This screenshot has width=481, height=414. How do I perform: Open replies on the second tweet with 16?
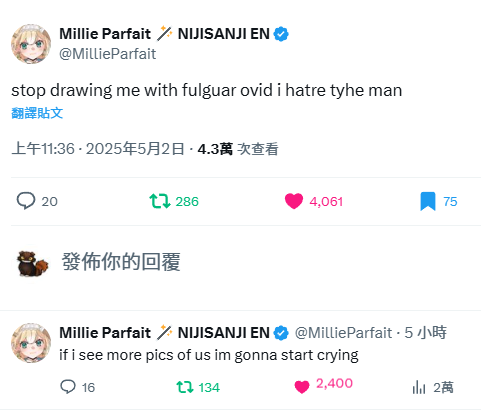(x=68, y=387)
